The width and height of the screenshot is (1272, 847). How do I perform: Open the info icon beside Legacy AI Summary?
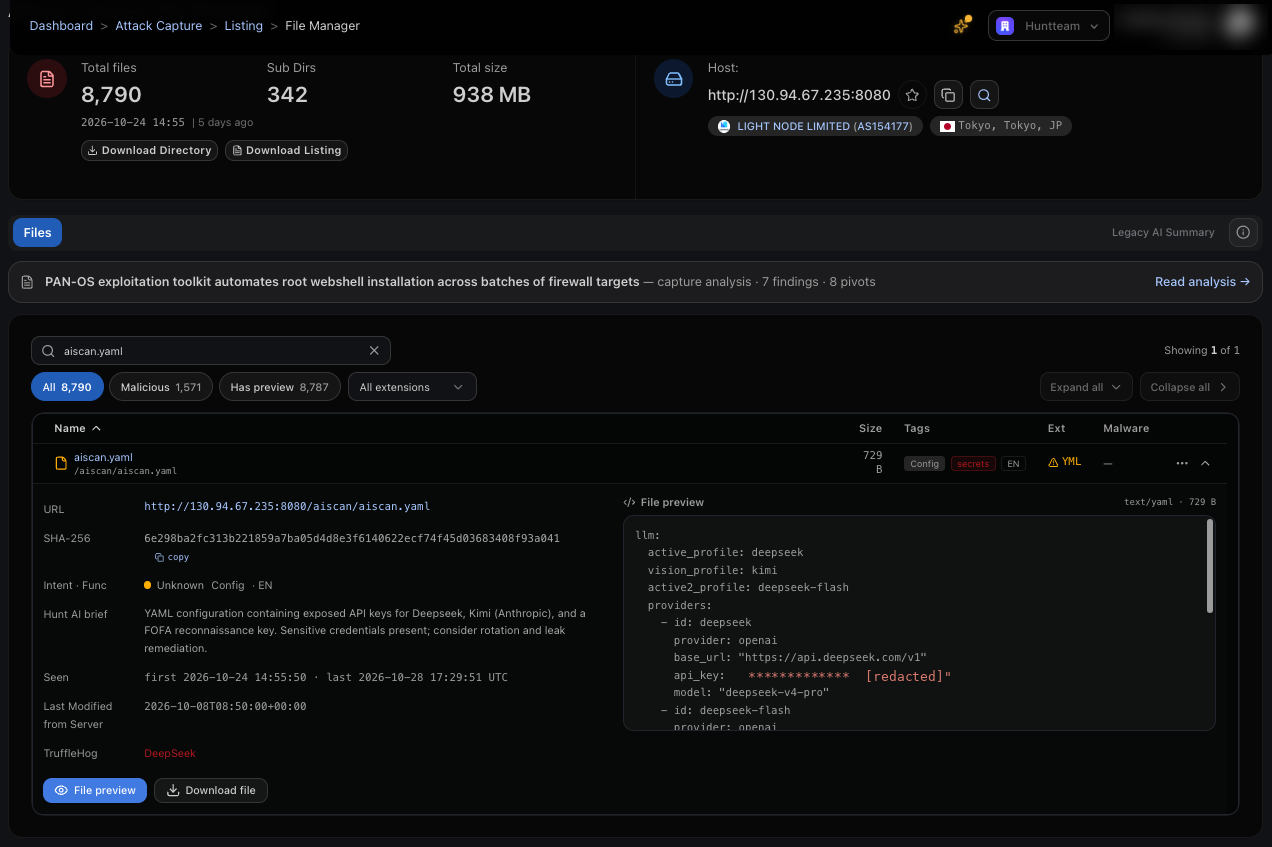(1243, 232)
